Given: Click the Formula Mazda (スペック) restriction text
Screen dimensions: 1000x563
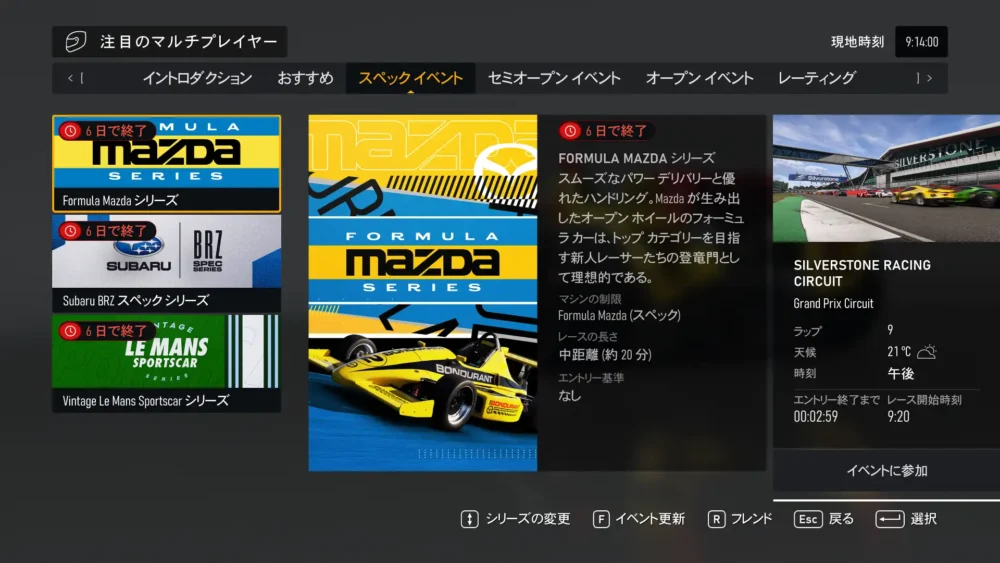Looking at the screenshot, I should 619,316.
